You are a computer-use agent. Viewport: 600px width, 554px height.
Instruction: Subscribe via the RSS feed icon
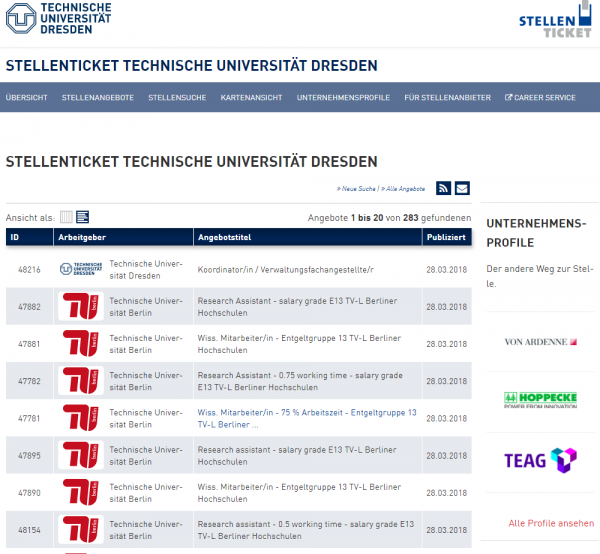click(x=443, y=188)
